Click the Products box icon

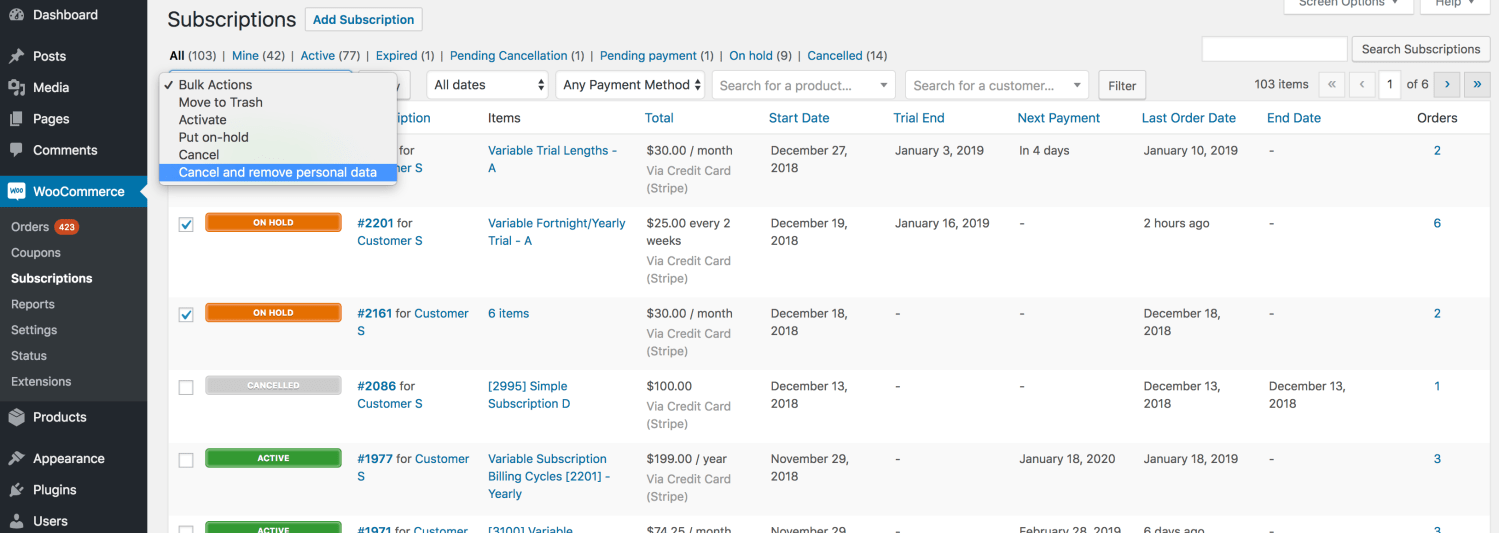(17, 417)
